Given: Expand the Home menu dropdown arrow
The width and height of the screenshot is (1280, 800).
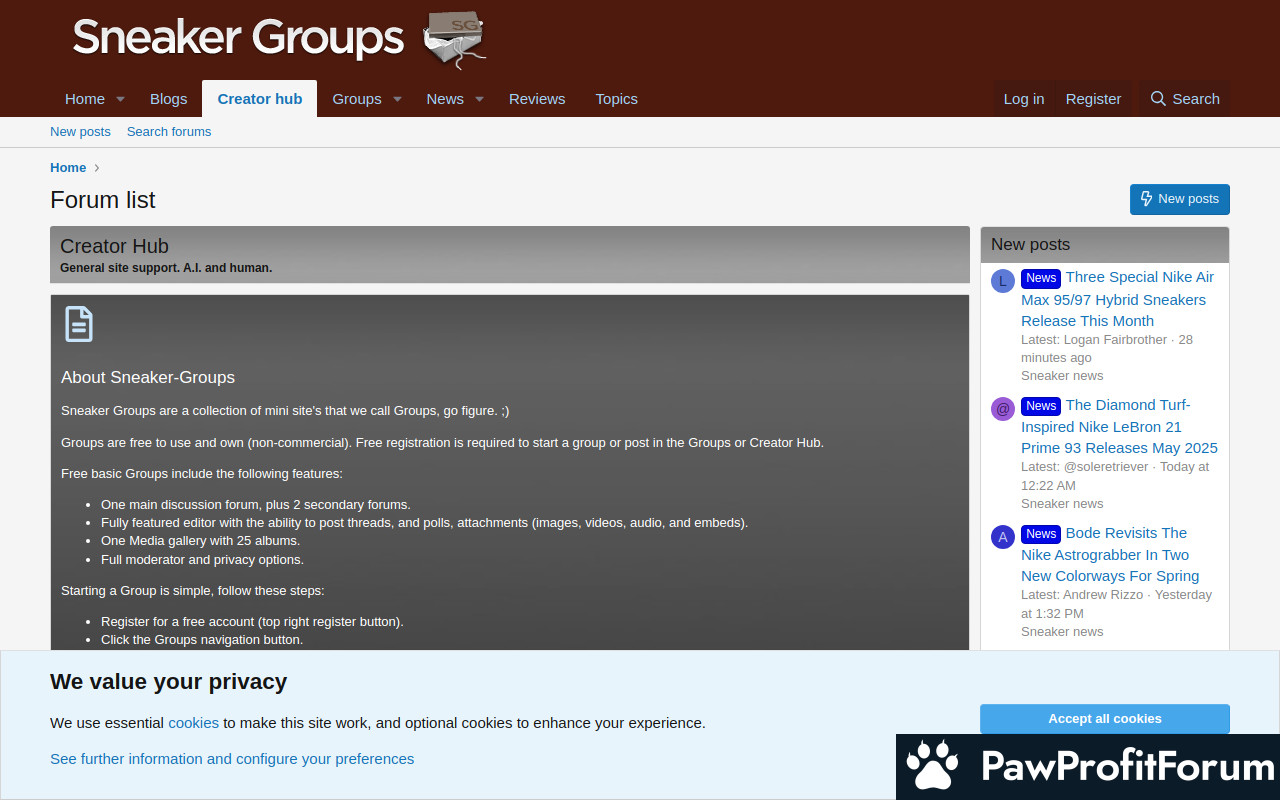Looking at the screenshot, I should click(120, 99).
